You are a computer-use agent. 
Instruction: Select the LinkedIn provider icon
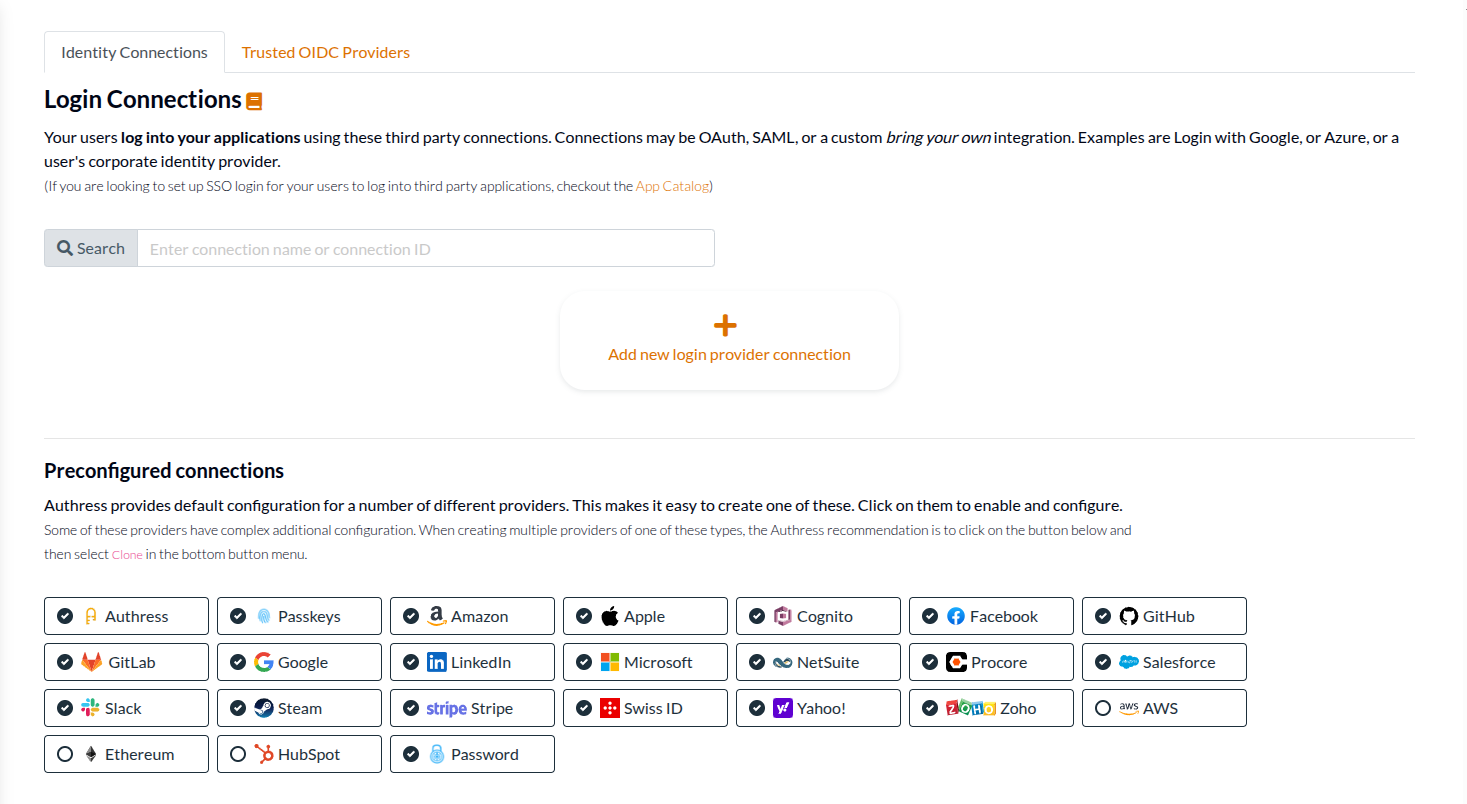click(437, 662)
